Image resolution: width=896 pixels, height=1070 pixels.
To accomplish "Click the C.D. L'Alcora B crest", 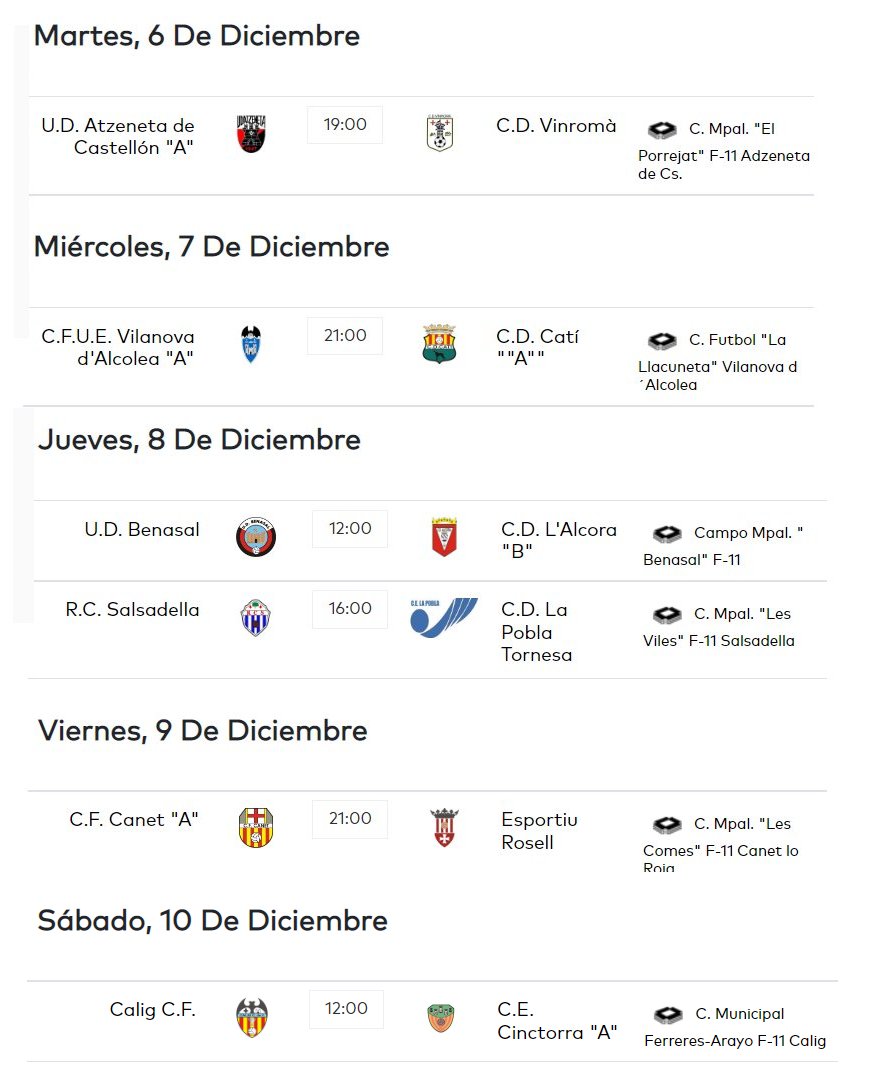I will pyautogui.click(x=444, y=537).
